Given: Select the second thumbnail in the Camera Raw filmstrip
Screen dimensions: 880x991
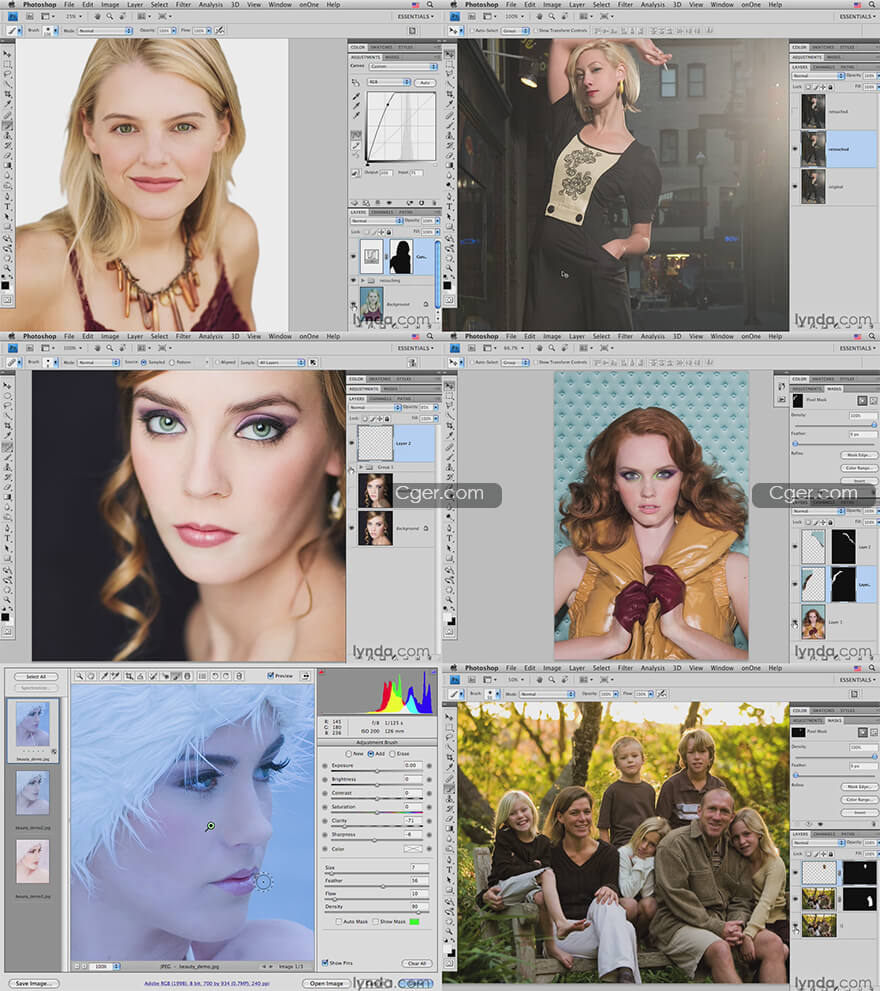Looking at the screenshot, I should pyautogui.click(x=33, y=793).
